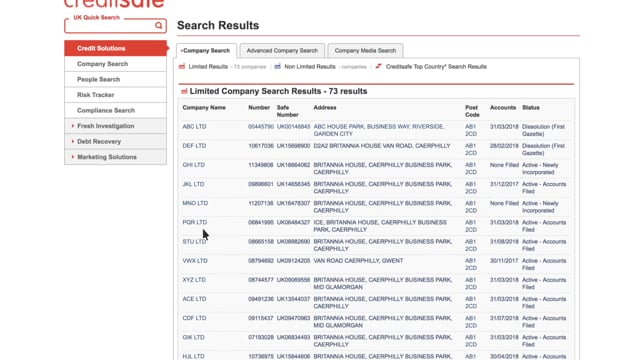Click the Address column header
Image resolution: width=640 pixels, height=360 pixels.
(x=325, y=108)
